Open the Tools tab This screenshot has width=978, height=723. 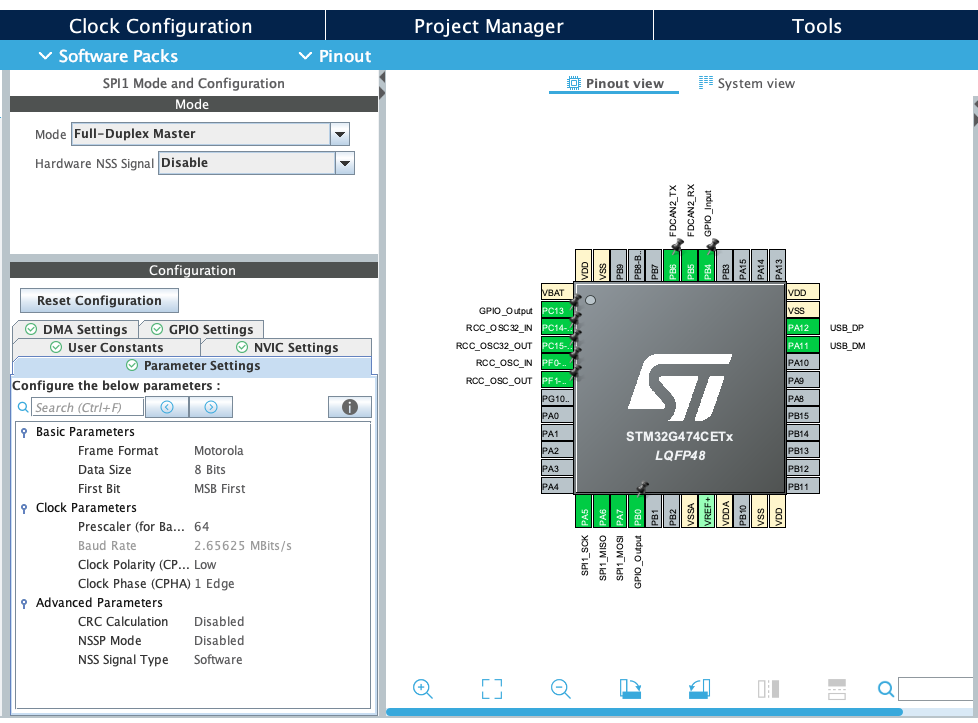point(816,26)
